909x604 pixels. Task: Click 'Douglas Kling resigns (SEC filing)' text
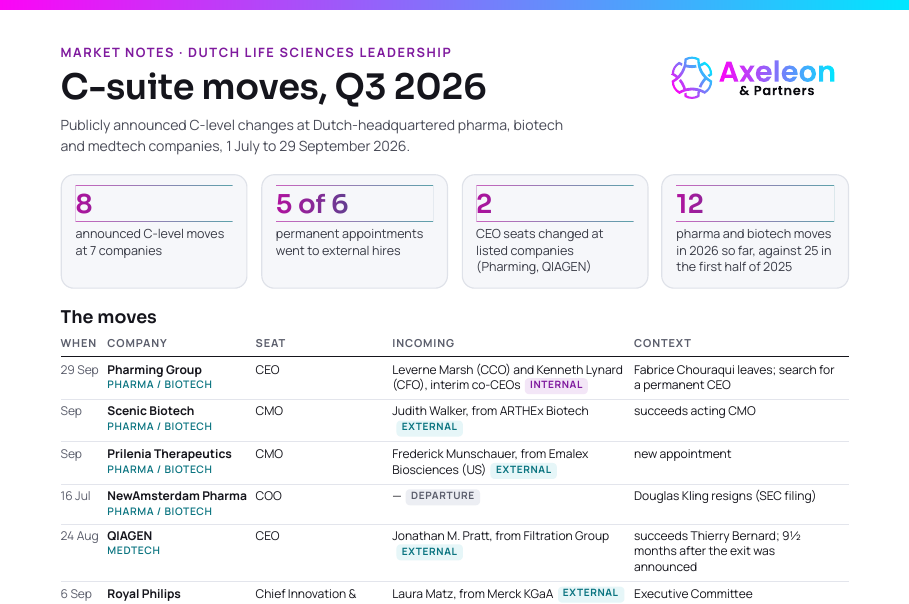tap(725, 496)
